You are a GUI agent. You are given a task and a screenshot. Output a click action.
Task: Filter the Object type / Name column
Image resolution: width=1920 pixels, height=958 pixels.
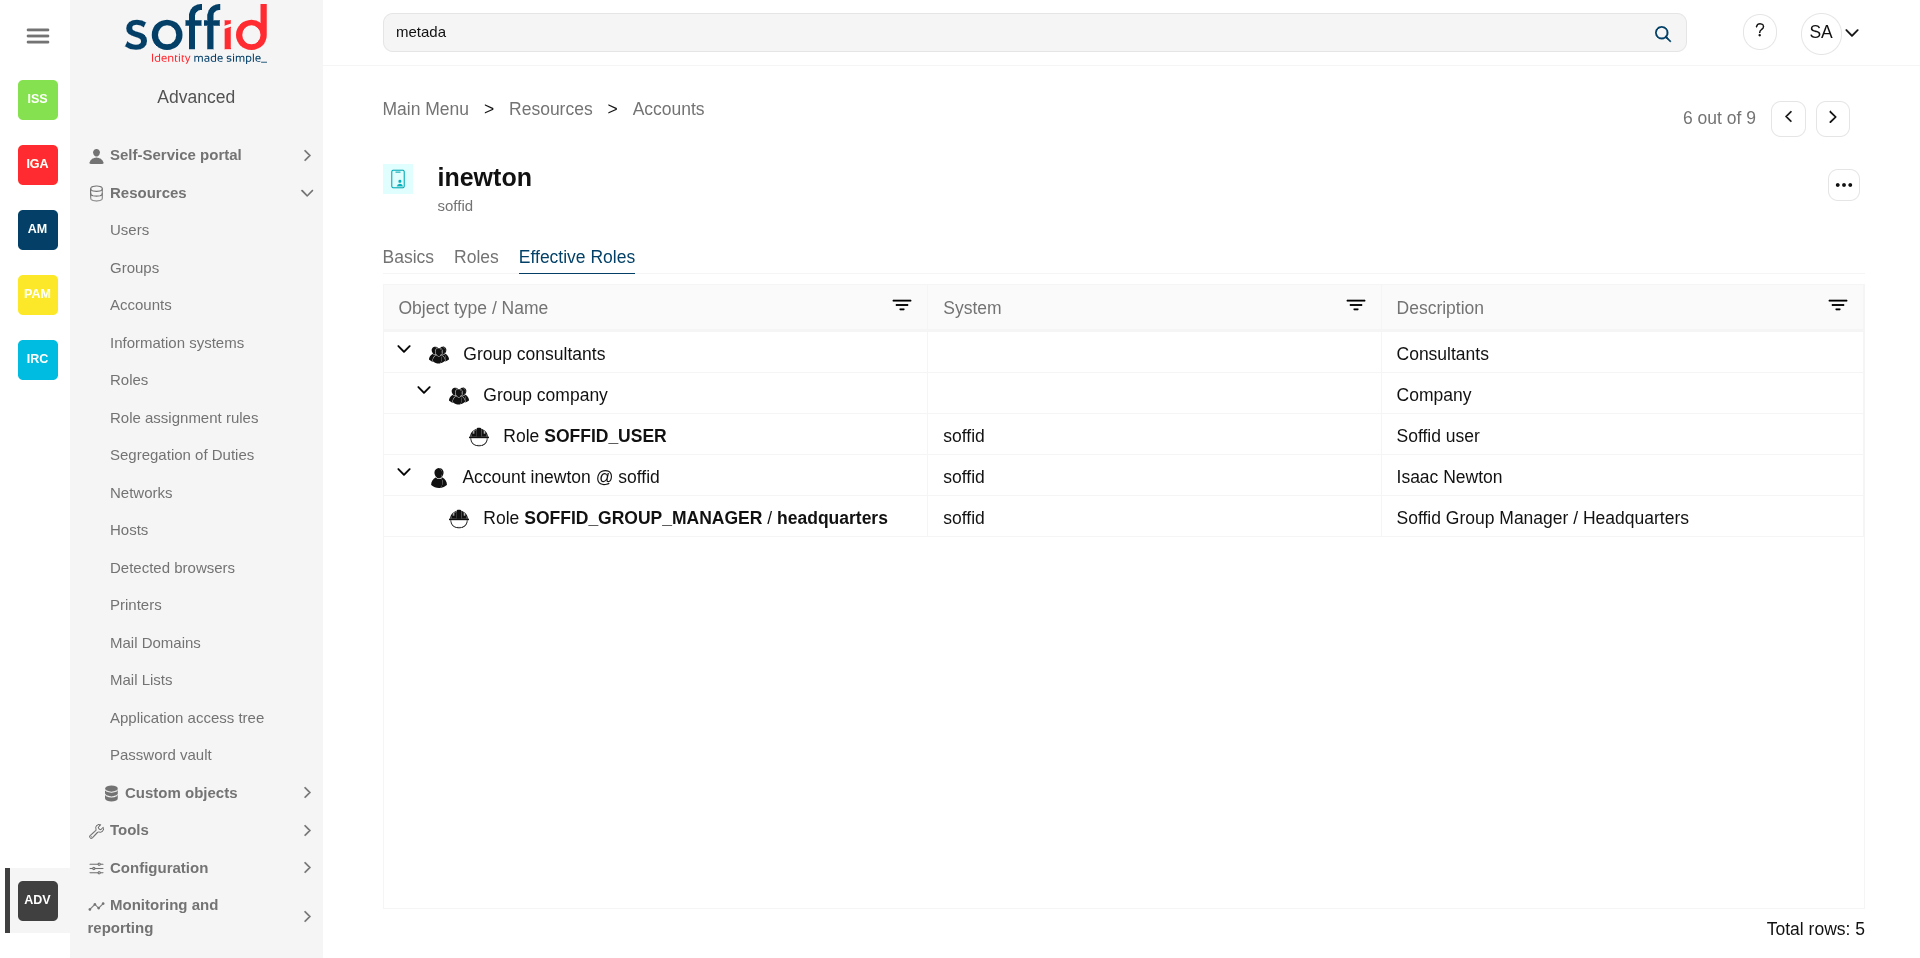coord(901,306)
